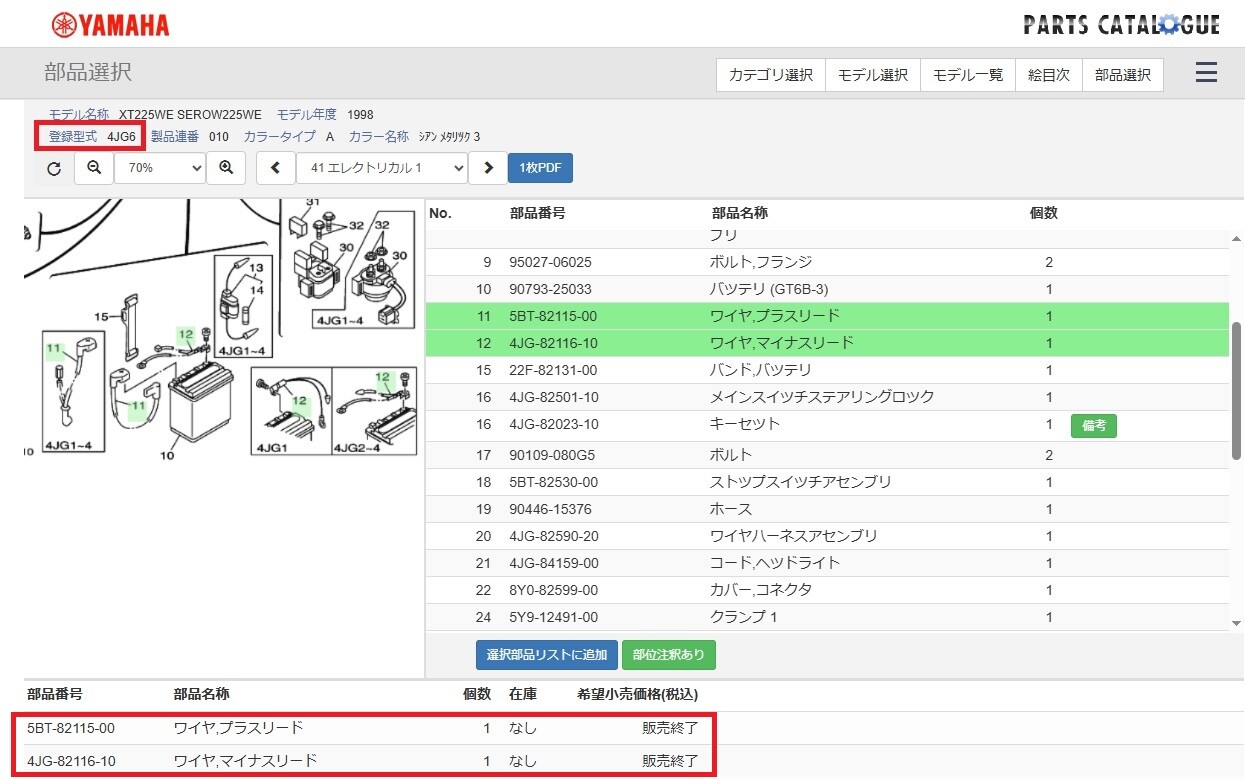The width and height of the screenshot is (1245, 780).
Task: Open the 70% zoom level dropdown
Action: [x=160, y=168]
